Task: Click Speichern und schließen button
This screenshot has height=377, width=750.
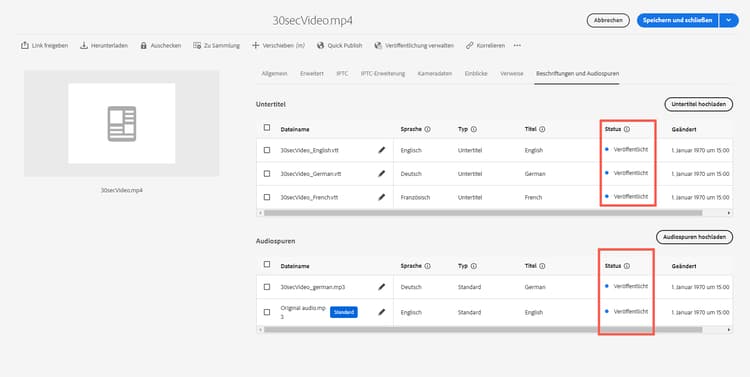Action: coord(678,20)
